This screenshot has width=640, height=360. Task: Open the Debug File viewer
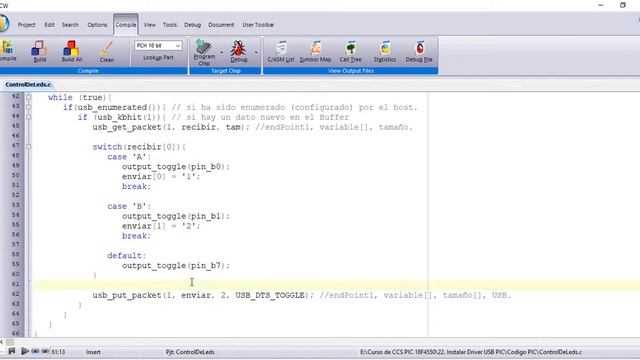419,51
